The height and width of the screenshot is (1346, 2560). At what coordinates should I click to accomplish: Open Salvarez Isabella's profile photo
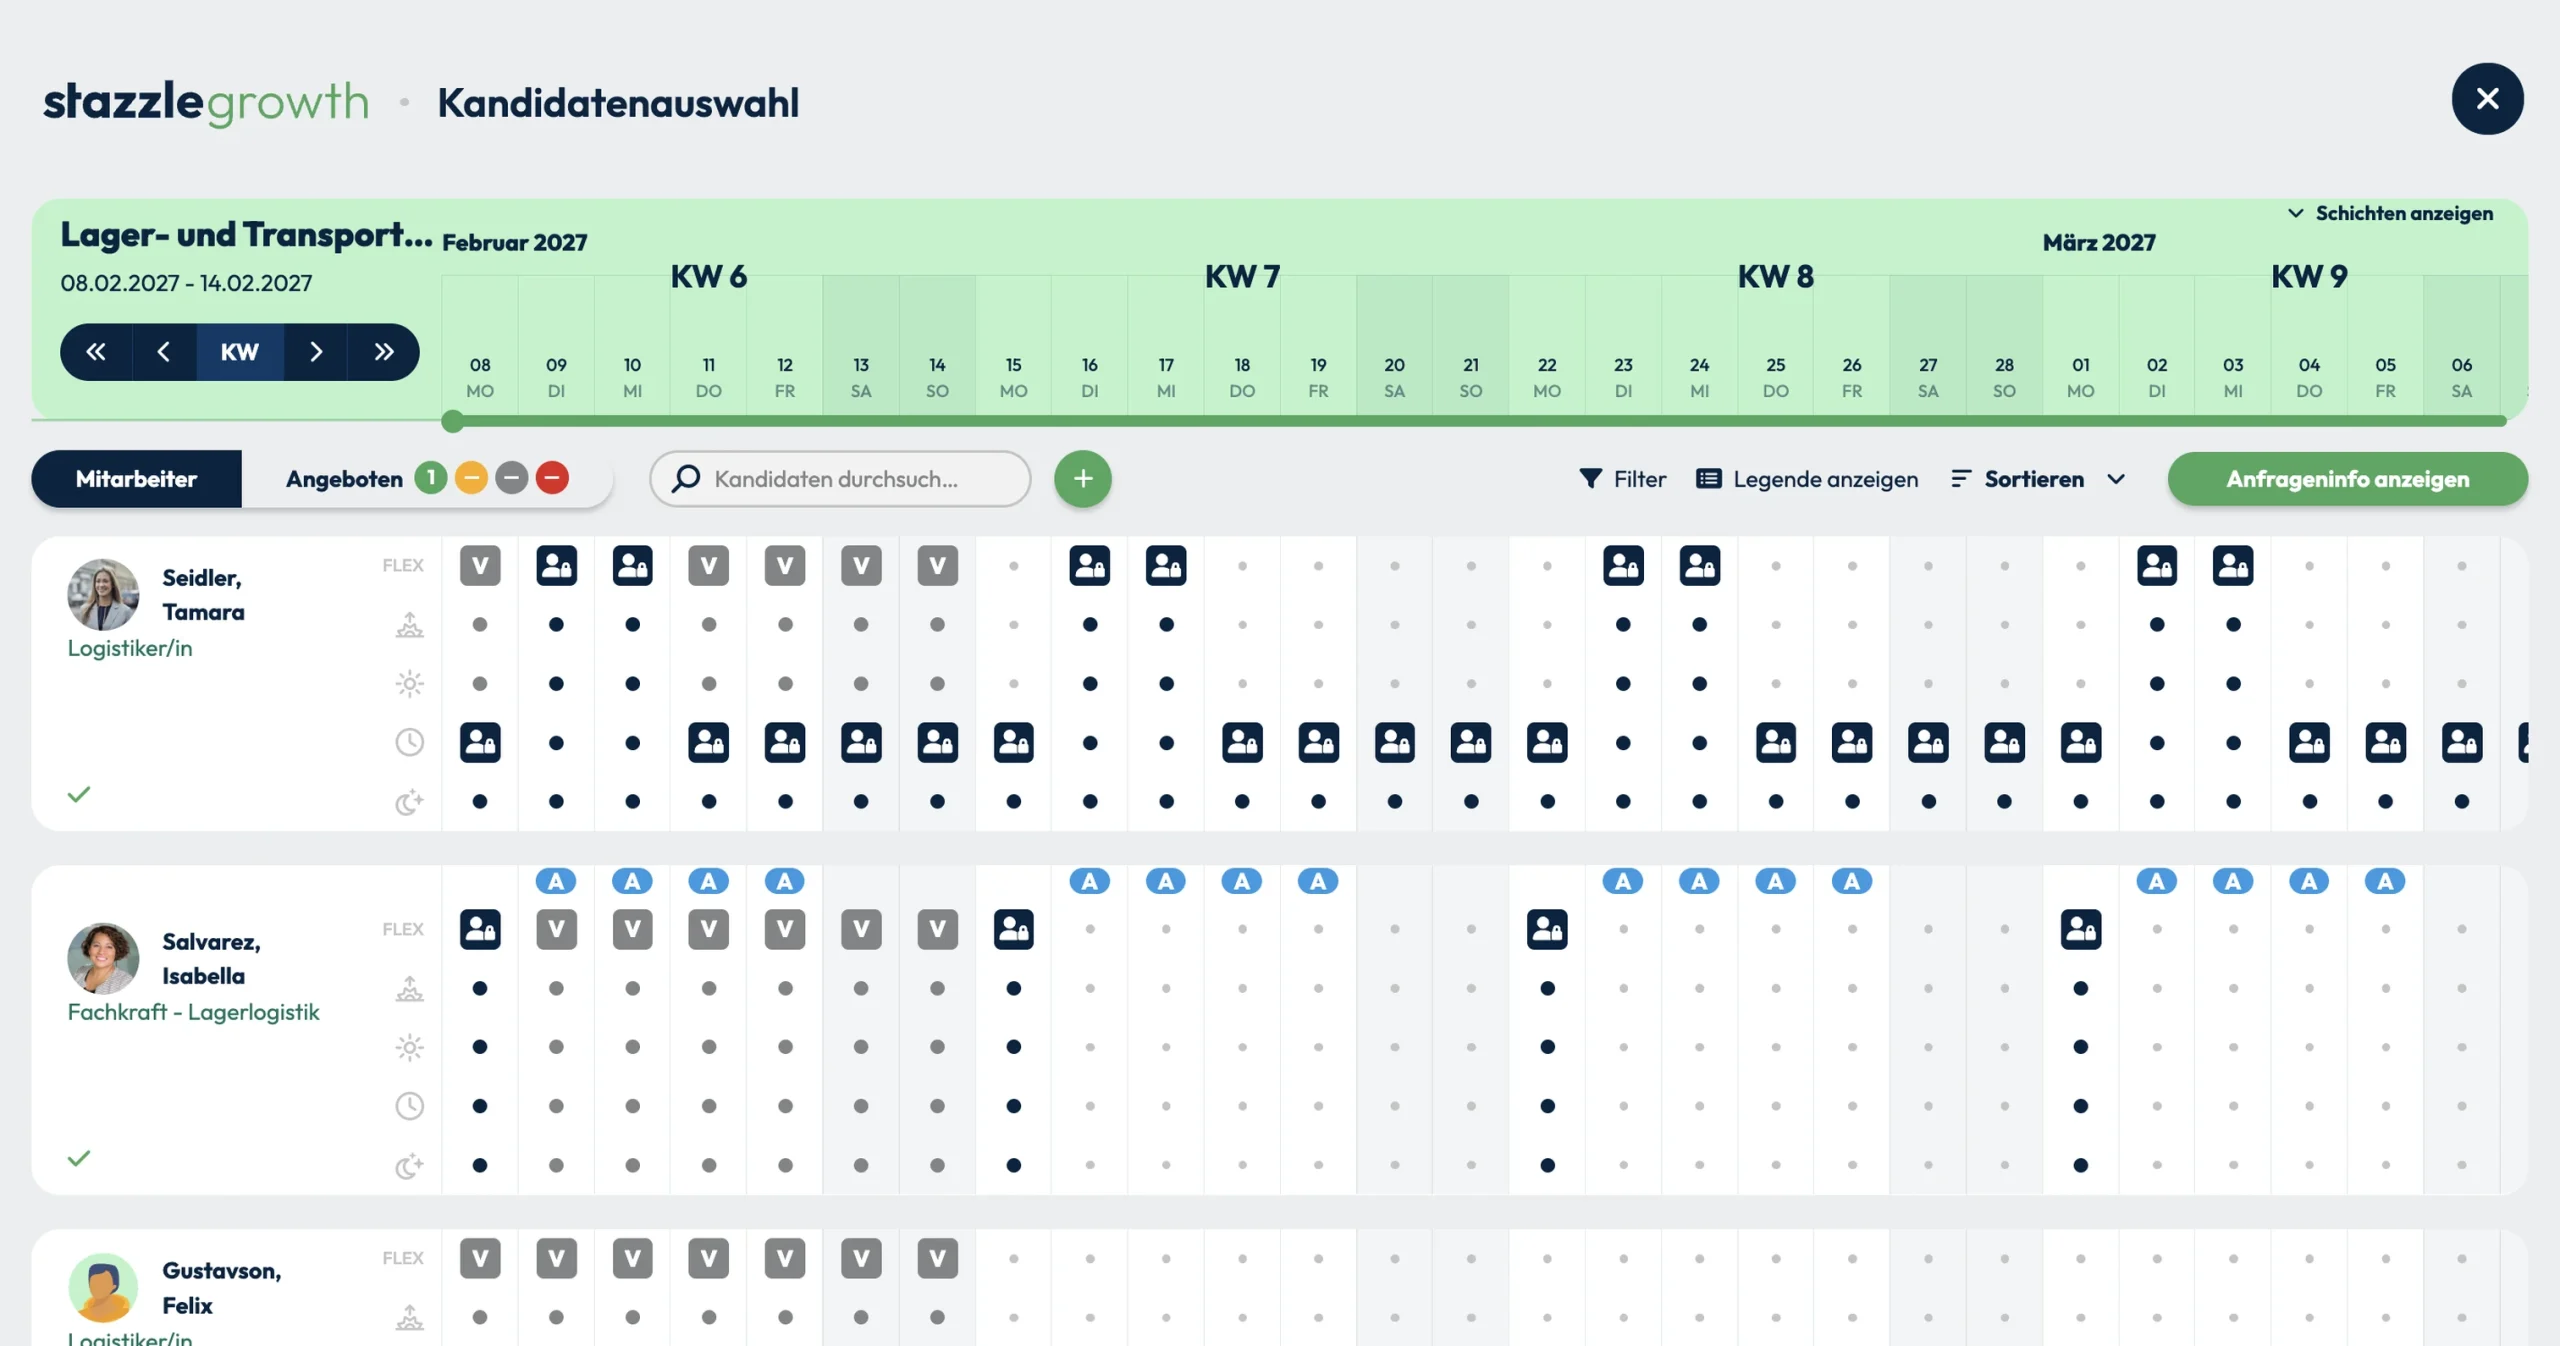[x=103, y=958]
